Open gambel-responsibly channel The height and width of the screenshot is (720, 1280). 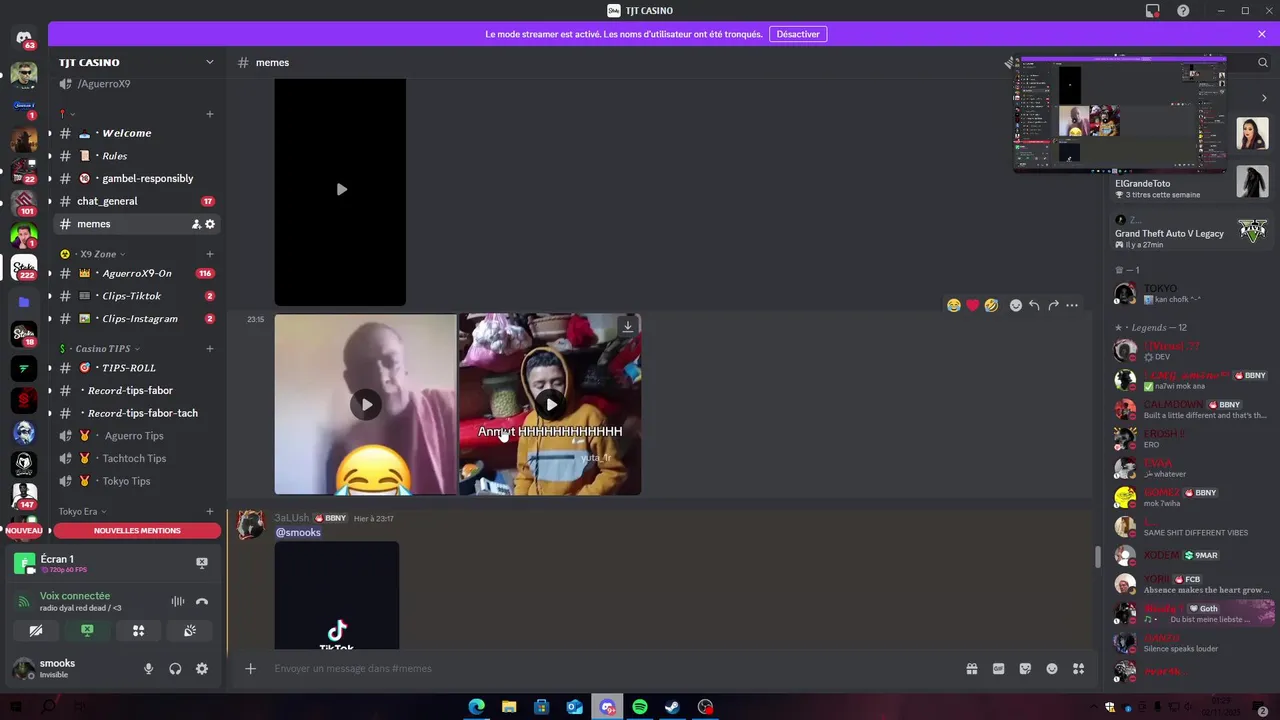pos(137,178)
